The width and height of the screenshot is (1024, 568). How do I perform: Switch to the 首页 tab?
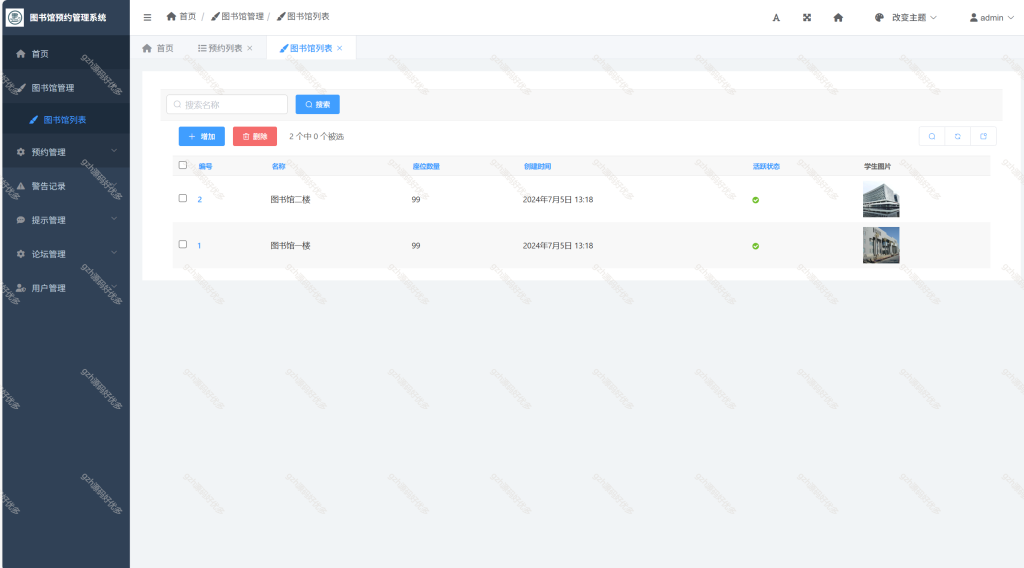(158, 48)
